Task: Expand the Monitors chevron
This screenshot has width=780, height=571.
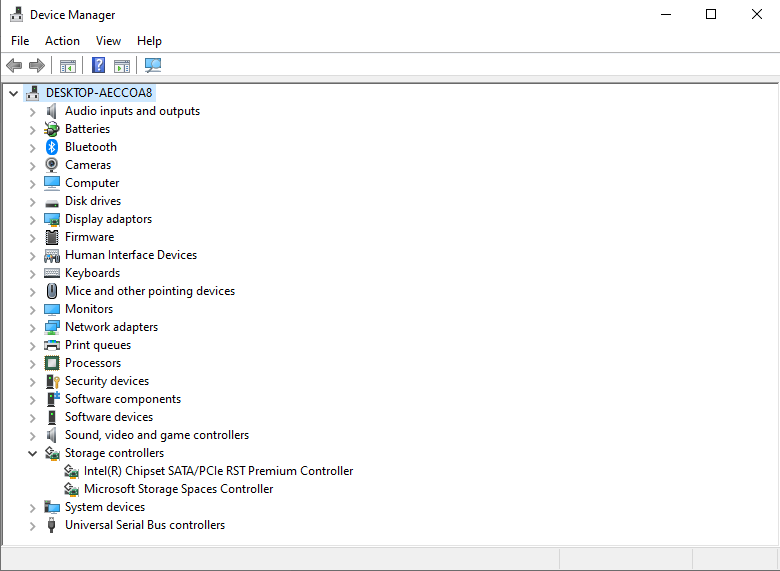Action: tap(32, 310)
